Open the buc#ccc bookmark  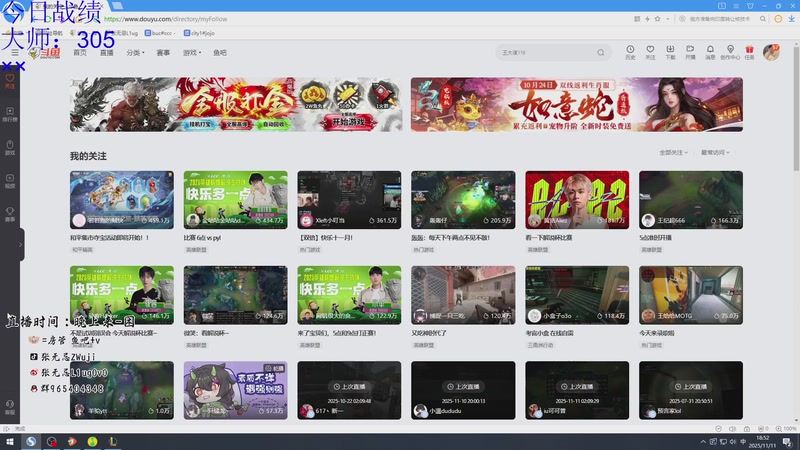160,33
